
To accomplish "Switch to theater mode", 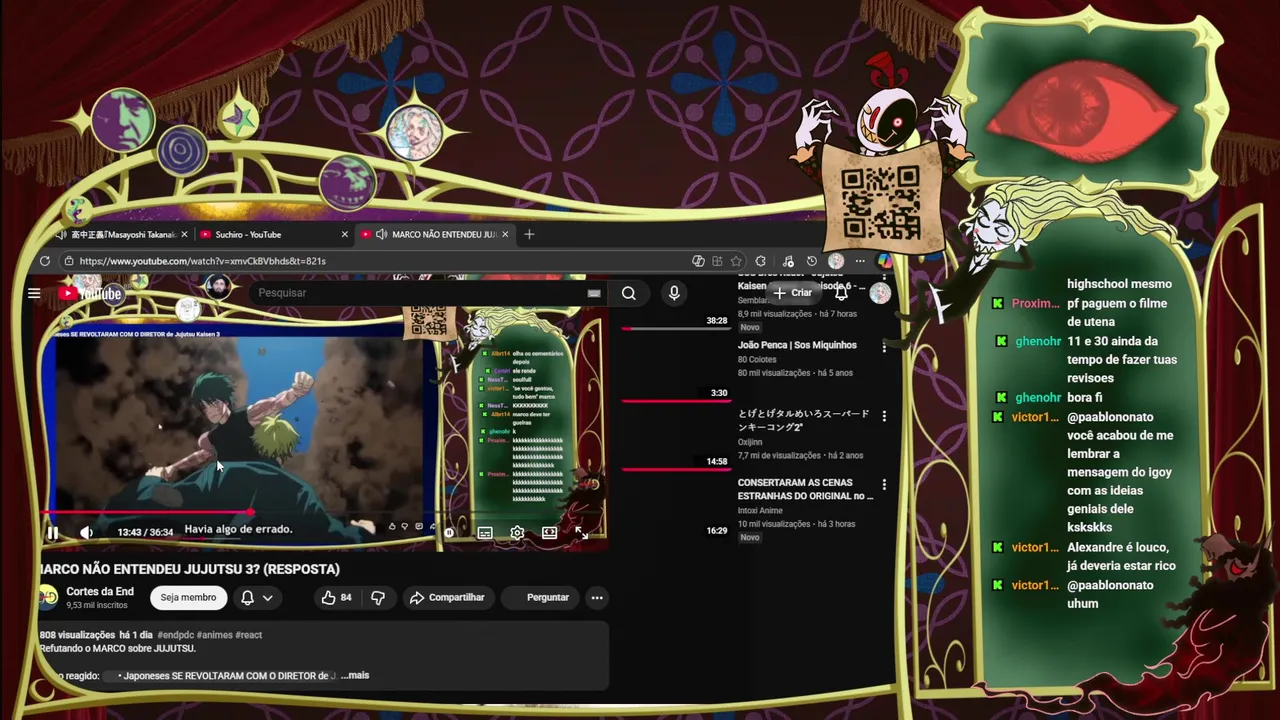I will 549,533.
